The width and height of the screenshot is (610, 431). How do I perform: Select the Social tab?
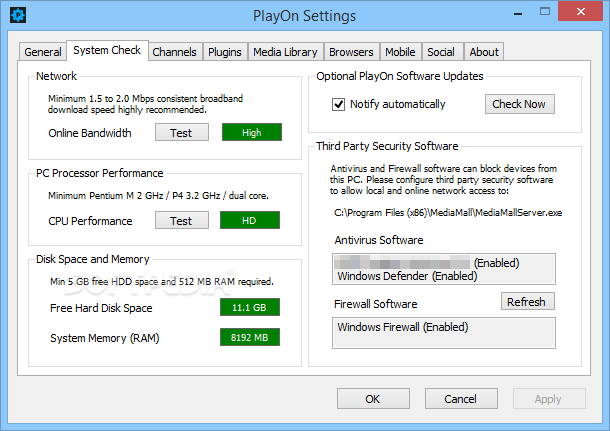coord(442,52)
